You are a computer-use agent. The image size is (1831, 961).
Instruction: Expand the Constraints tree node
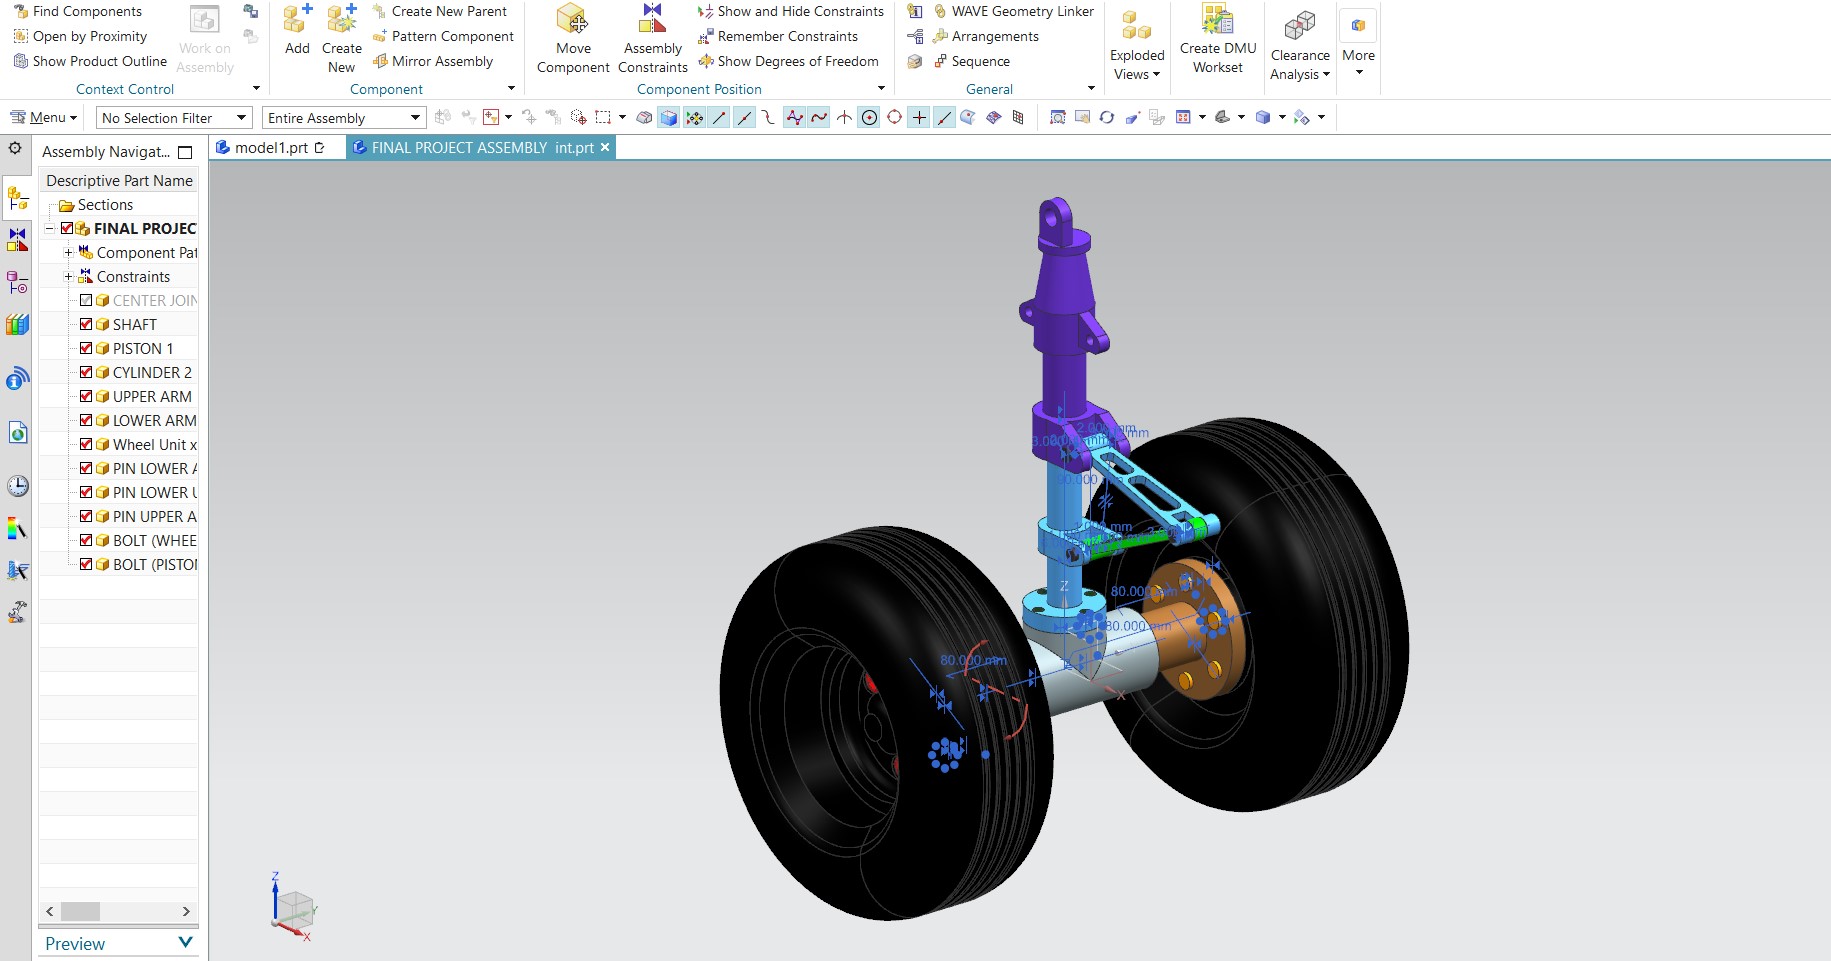[67, 276]
